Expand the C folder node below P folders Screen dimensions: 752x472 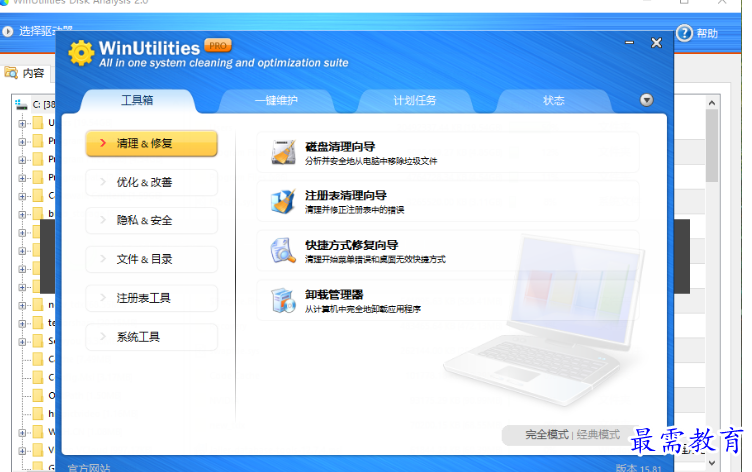(22, 196)
